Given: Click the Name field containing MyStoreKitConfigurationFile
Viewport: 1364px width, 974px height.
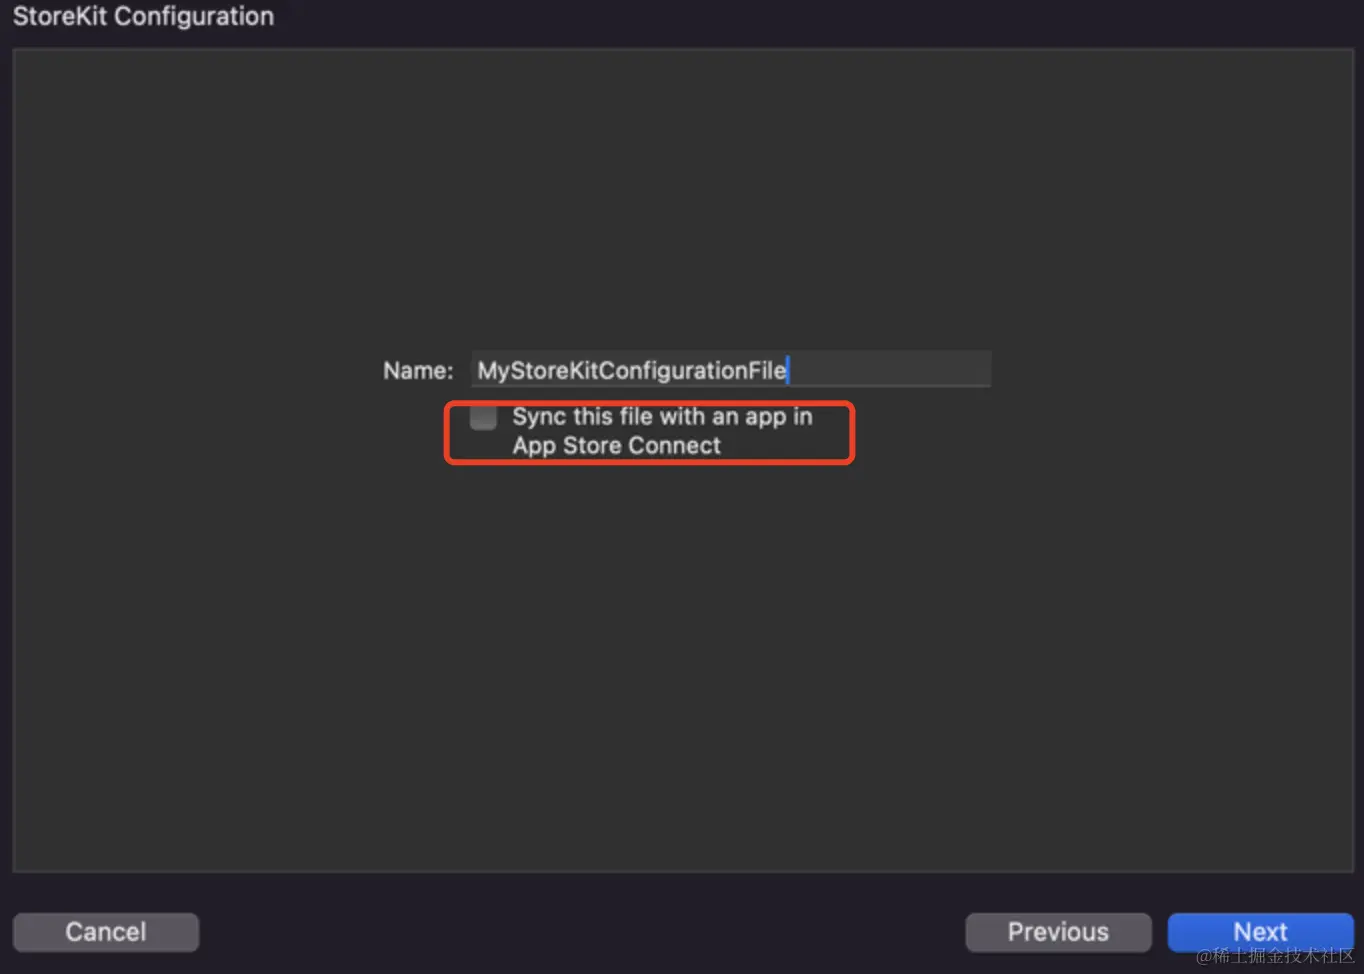Looking at the screenshot, I should pyautogui.click(x=731, y=369).
